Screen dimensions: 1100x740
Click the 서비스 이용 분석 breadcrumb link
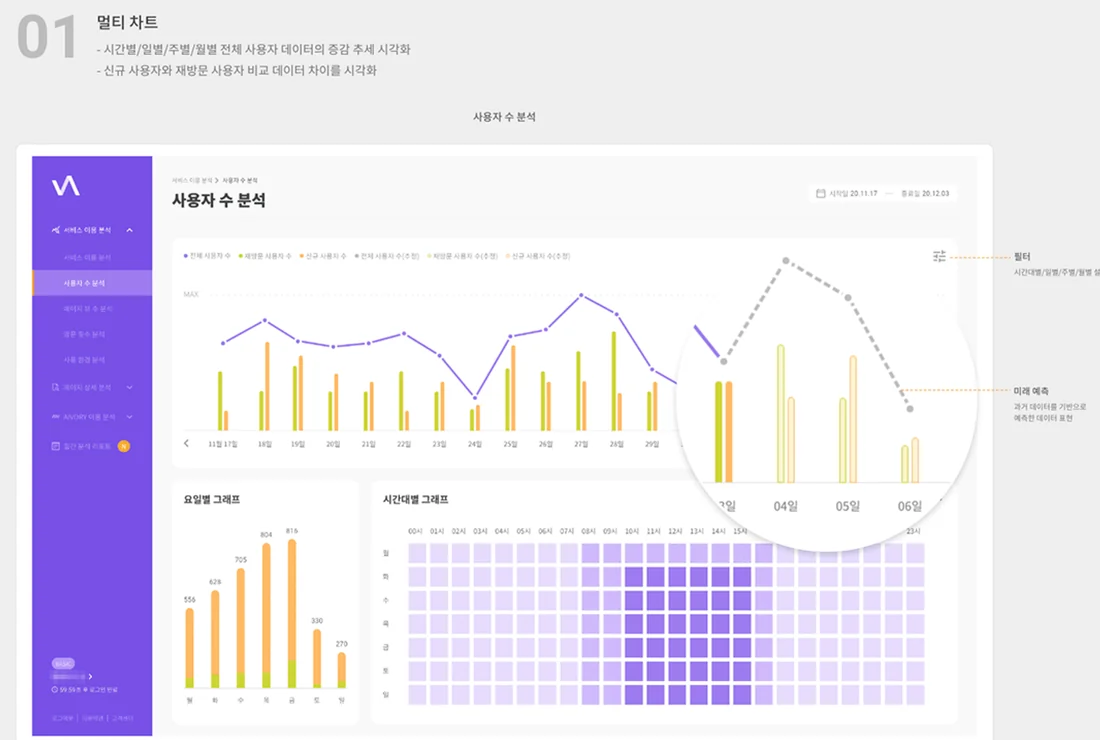click(192, 181)
